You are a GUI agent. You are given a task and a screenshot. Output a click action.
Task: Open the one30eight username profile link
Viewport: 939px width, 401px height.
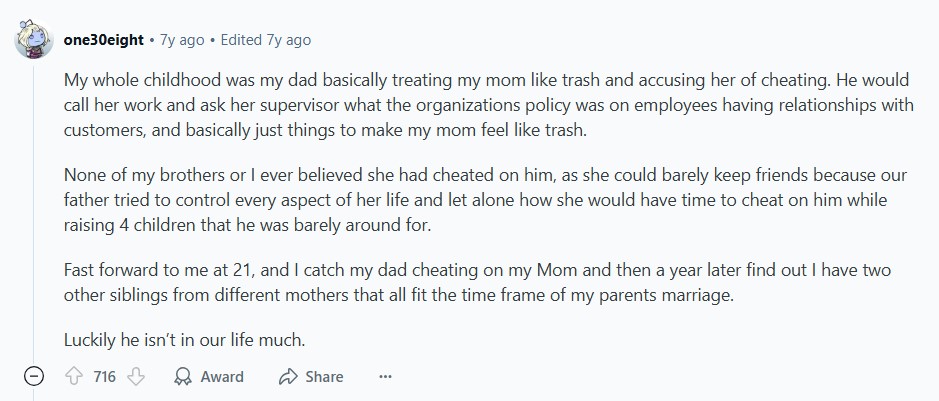tap(102, 40)
